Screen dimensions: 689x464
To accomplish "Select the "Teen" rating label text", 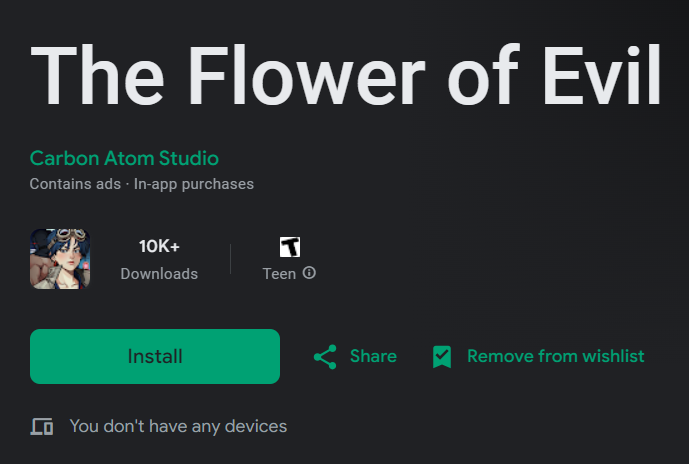I will [x=279, y=274].
